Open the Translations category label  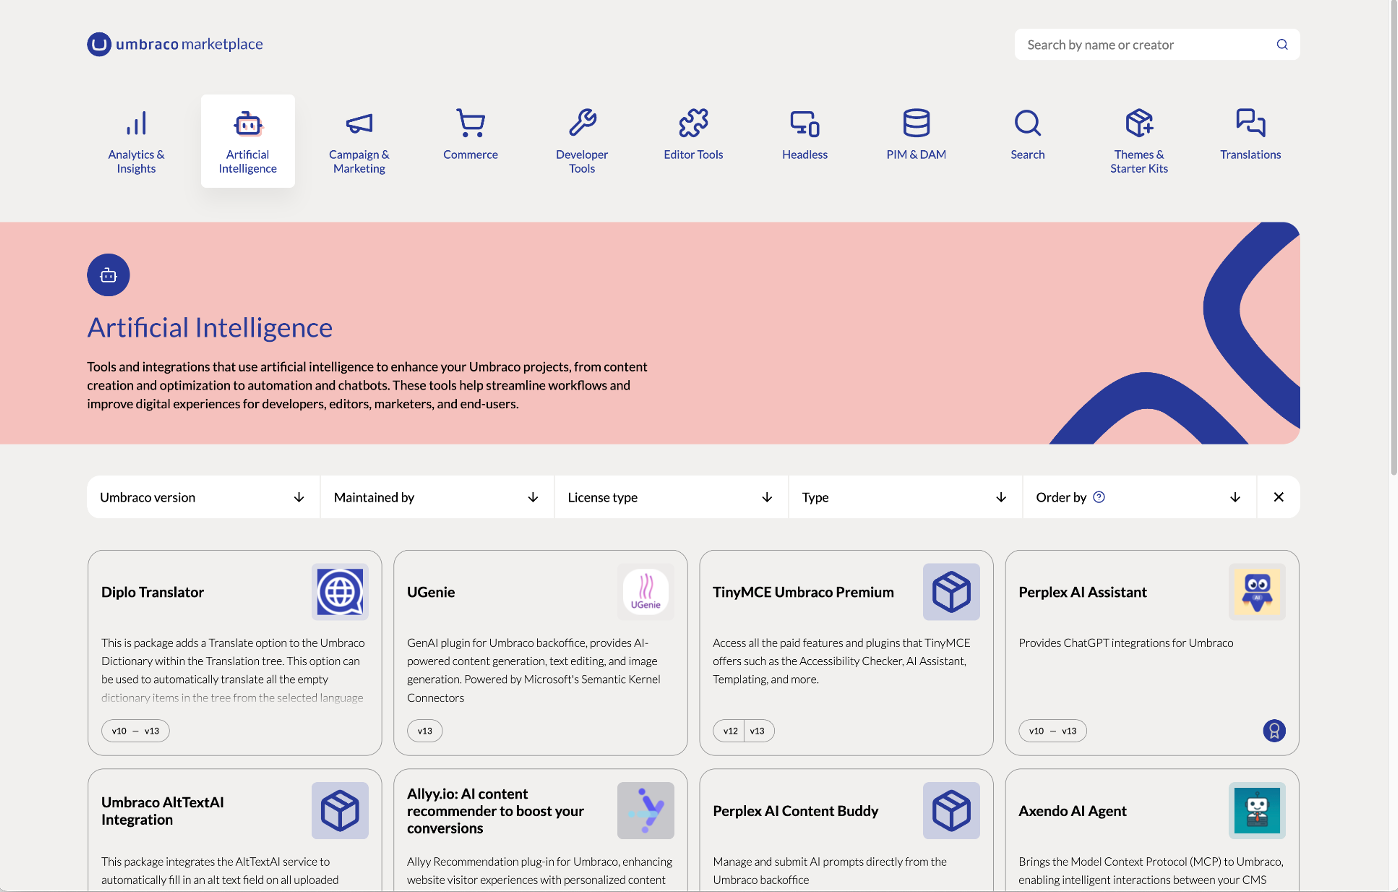point(1250,155)
